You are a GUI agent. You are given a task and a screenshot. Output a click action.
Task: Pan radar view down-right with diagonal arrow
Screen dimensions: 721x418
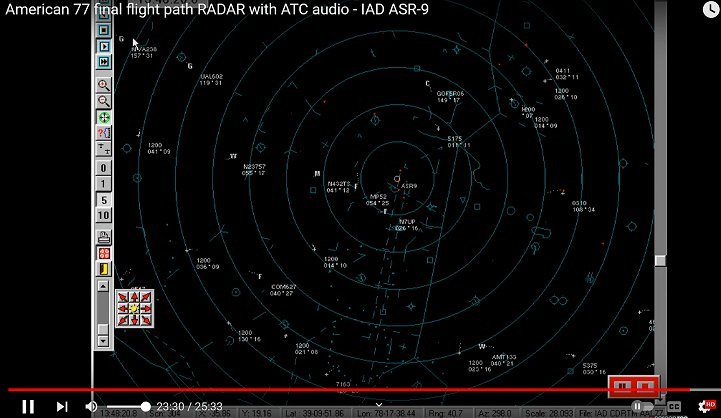(146, 320)
